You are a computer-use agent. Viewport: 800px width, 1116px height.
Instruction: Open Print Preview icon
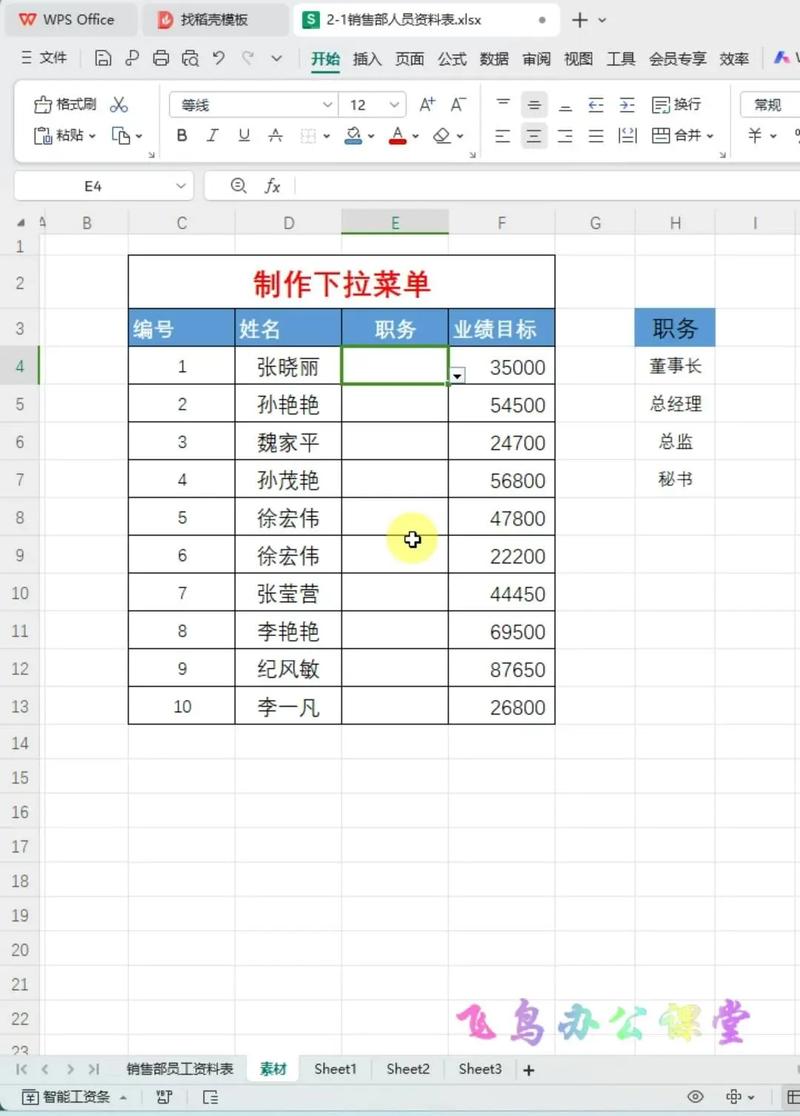[x=190, y=58]
